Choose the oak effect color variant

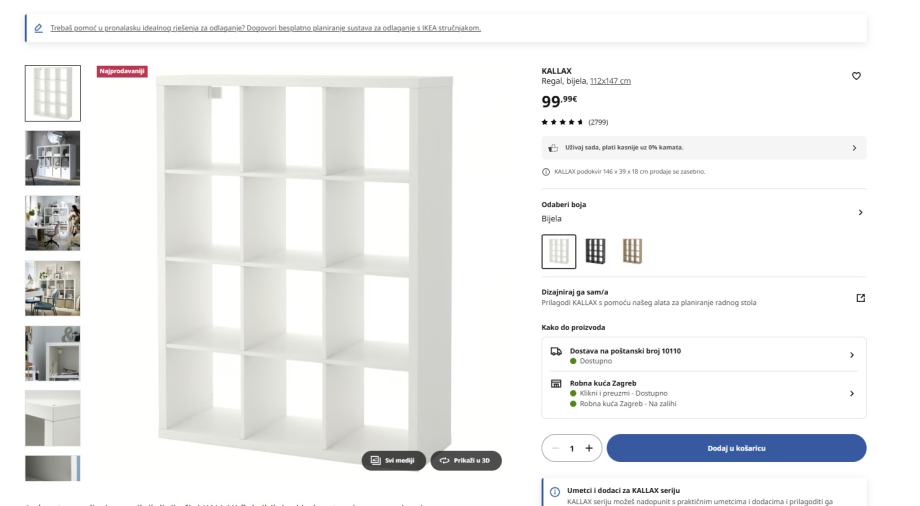click(x=632, y=252)
